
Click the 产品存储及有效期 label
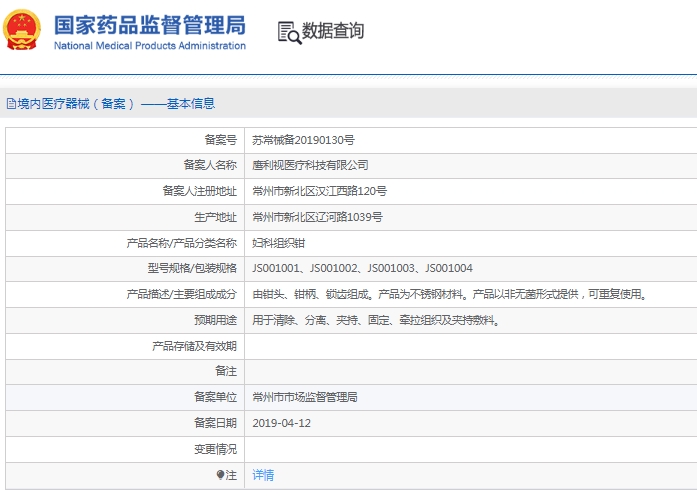pos(194,346)
